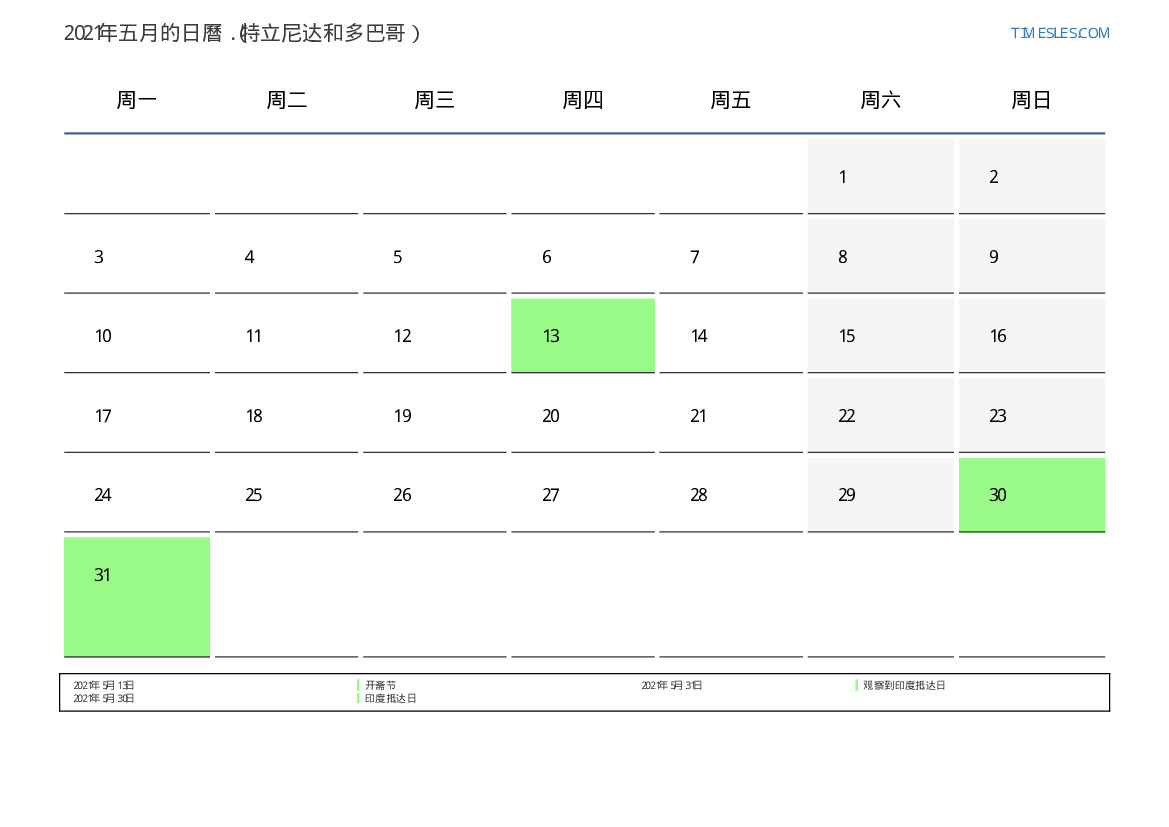The image size is (1169, 827).
Task: Click on date 21 in the calendar
Action: pyautogui.click(x=731, y=415)
